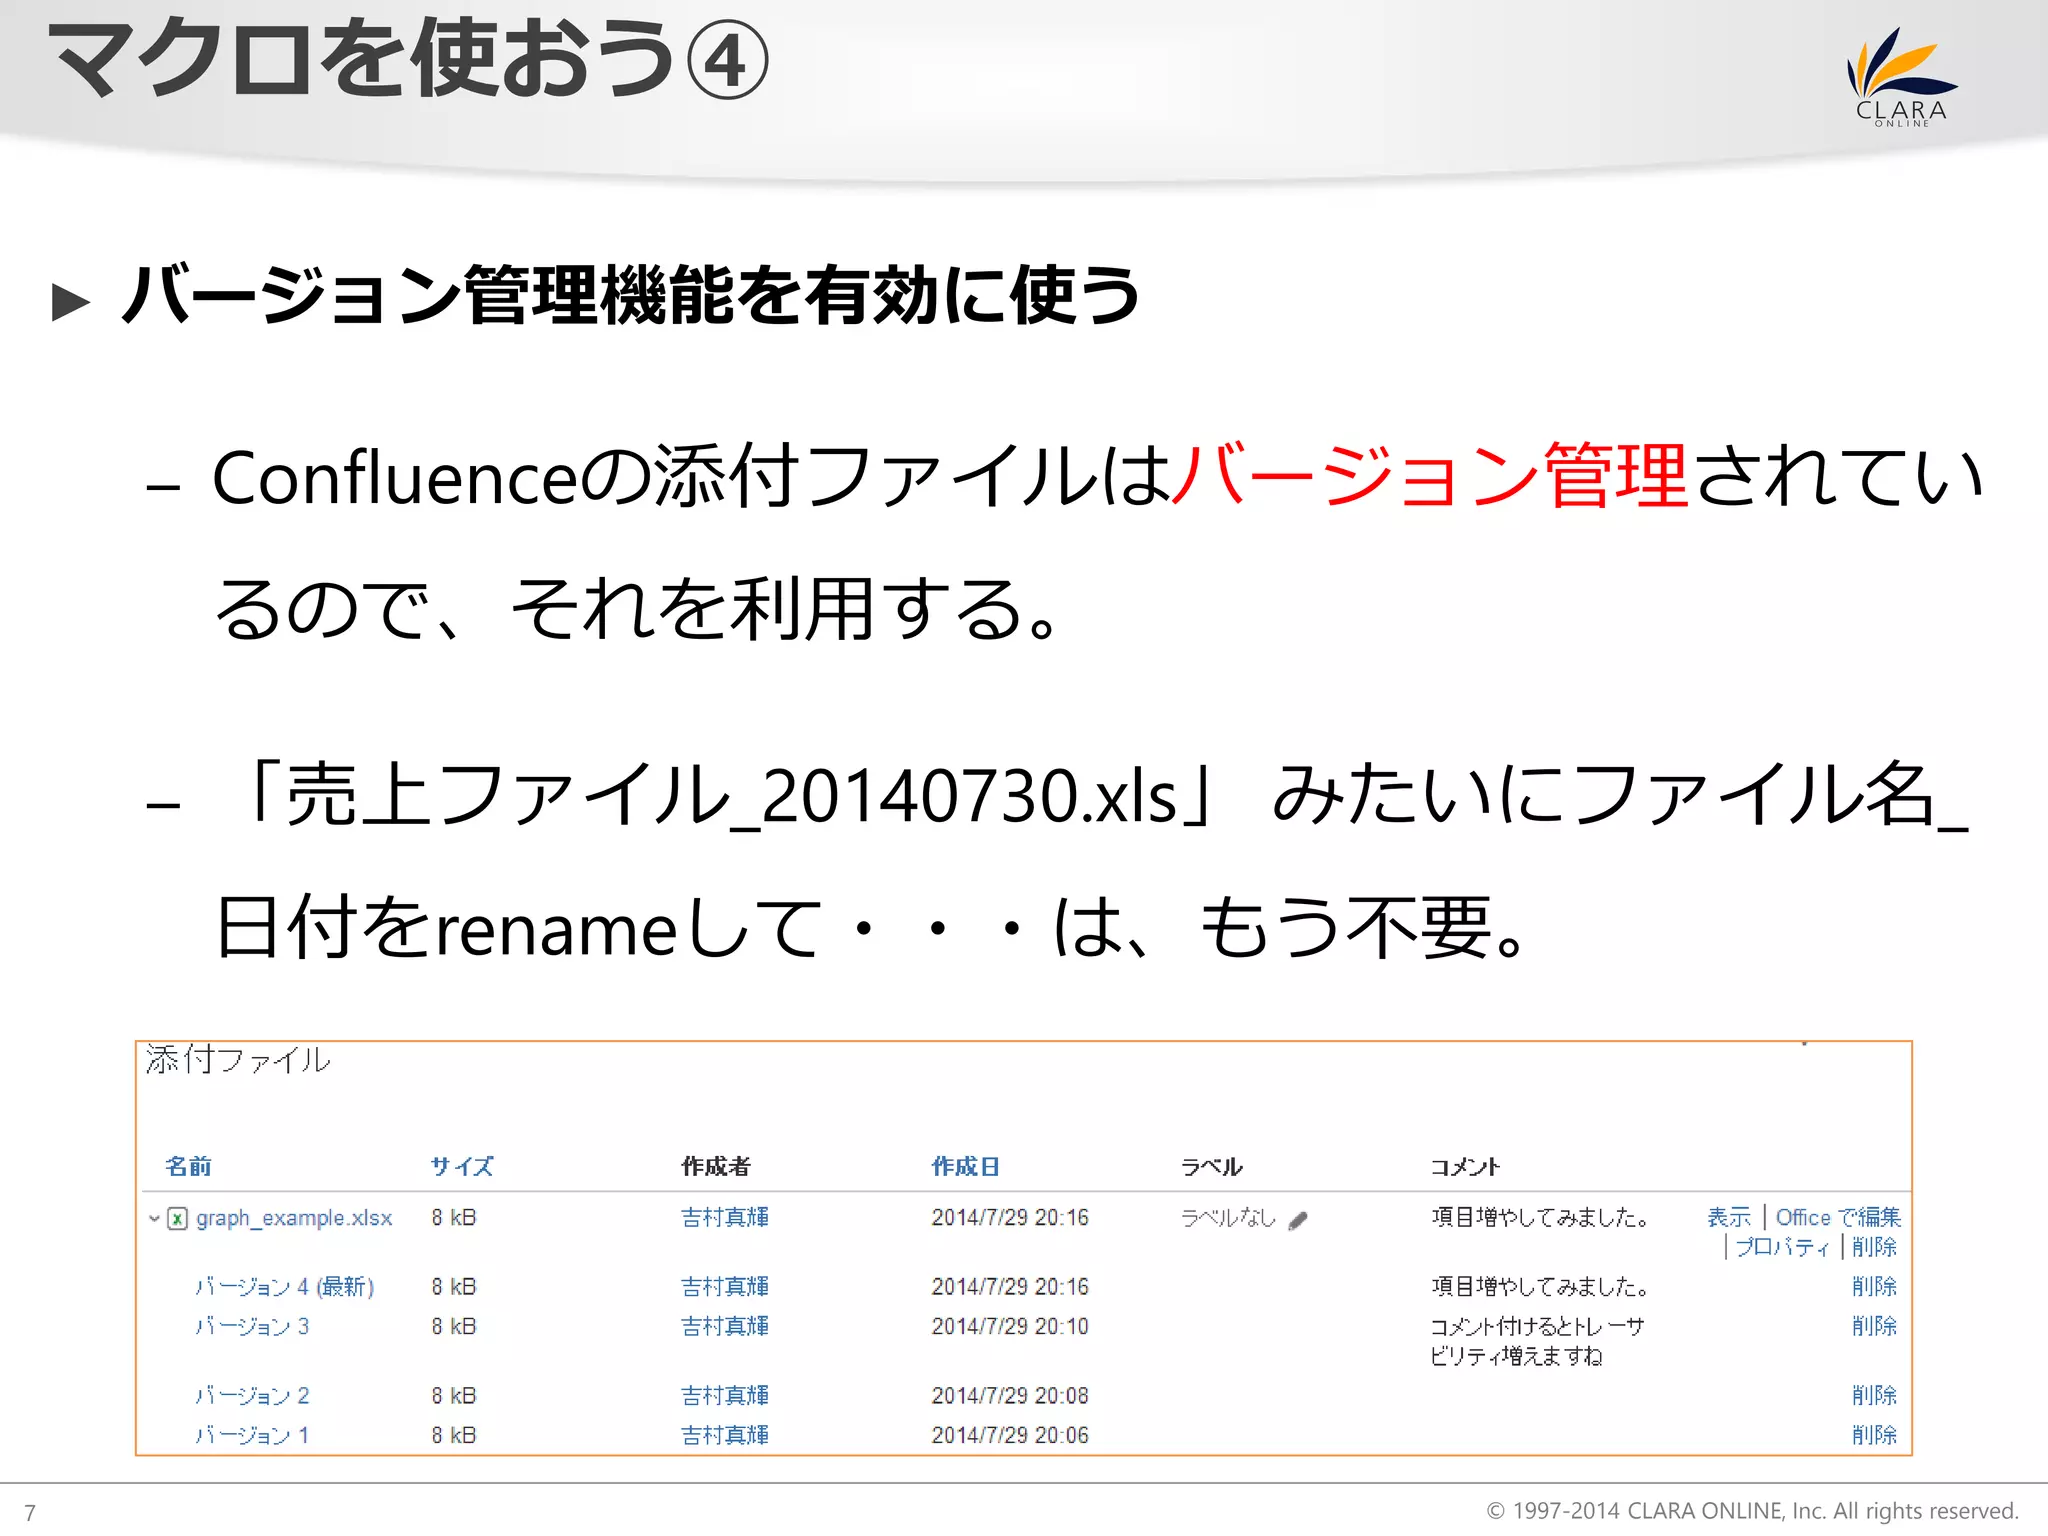Image resolution: width=2048 pixels, height=1536 pixels.
Task: Click 削除 in the graph_example.xlsx row
Action: (x=1874, y=1247)
